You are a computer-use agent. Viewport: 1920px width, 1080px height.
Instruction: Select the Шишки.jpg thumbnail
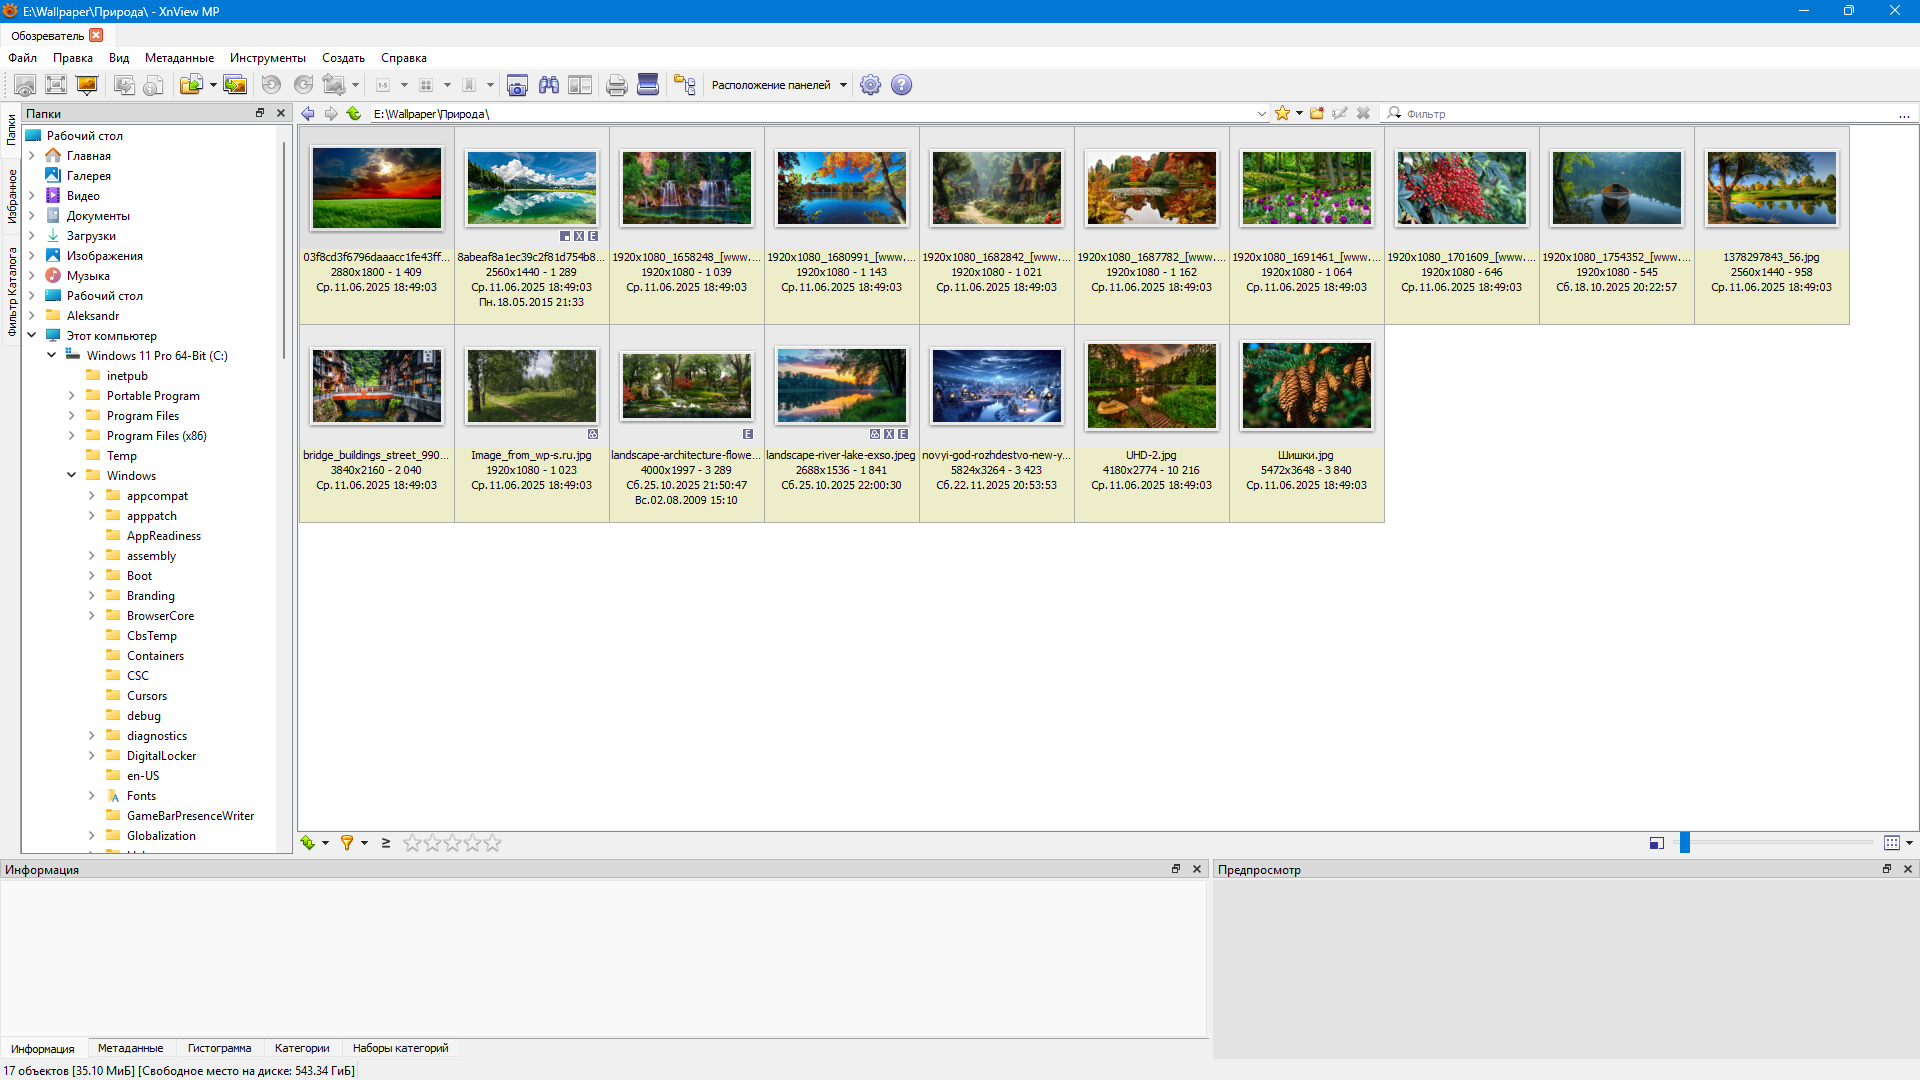click(1306, 386)
